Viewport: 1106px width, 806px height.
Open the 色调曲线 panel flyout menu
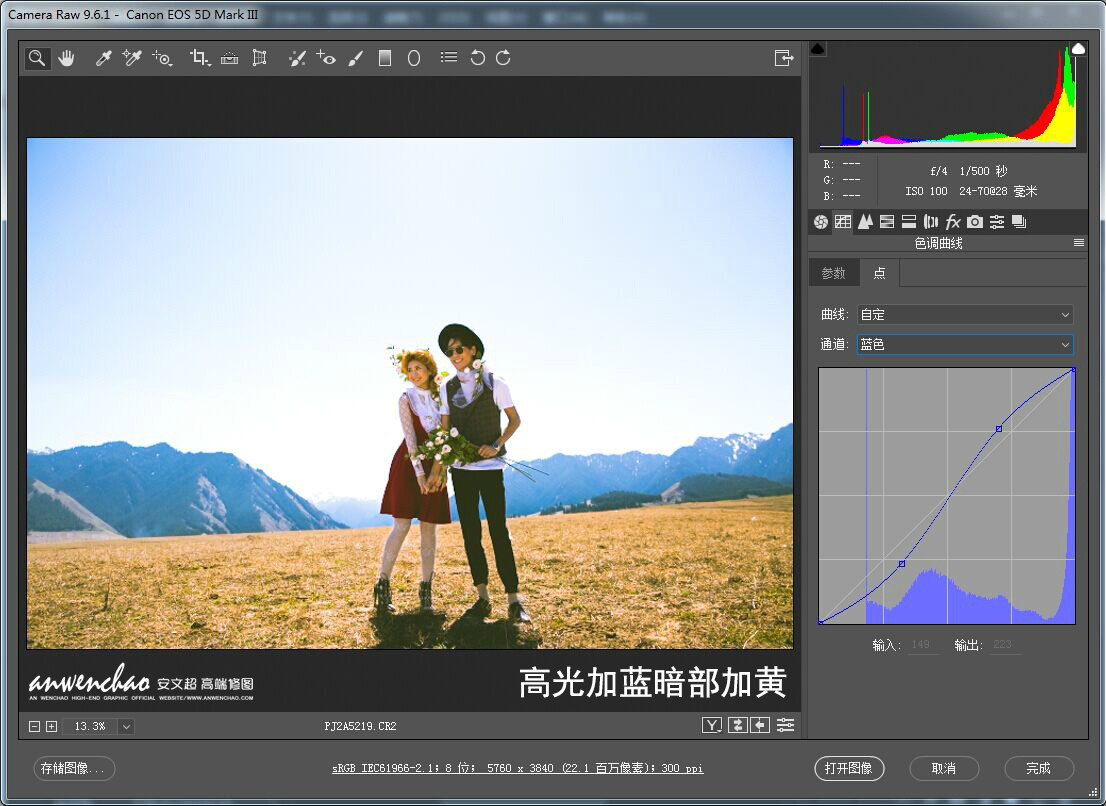pos(1078,243)
